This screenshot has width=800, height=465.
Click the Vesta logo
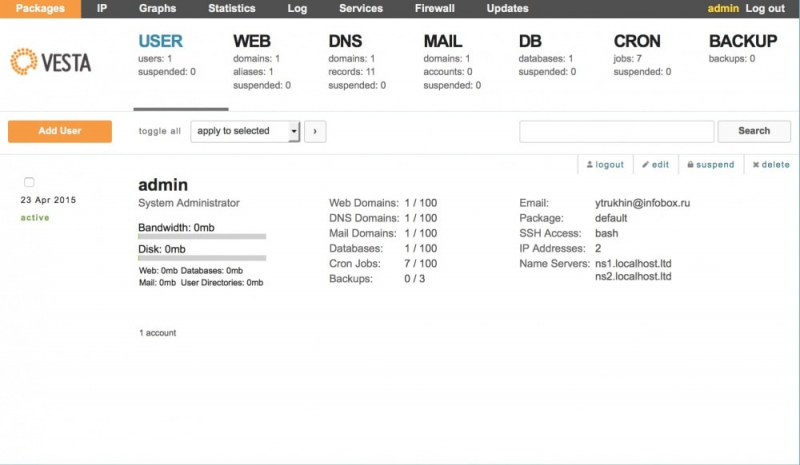tap(51, 62)
